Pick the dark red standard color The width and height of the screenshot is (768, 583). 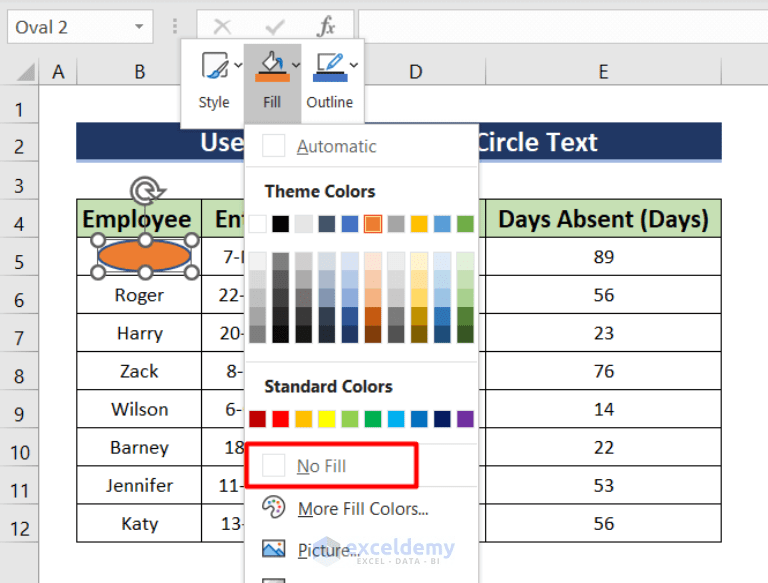(258, 419)
